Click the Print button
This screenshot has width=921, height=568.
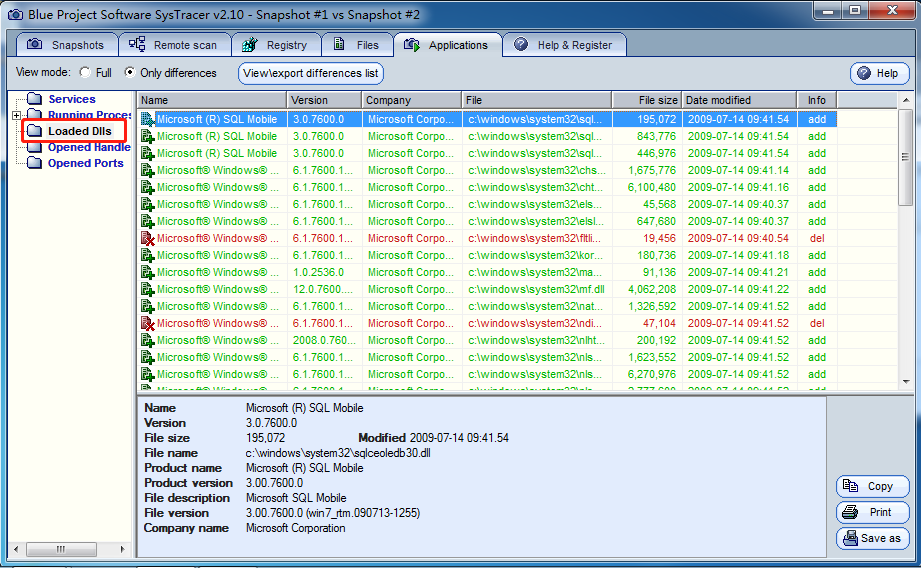pyautogui.click(x=872, y=512)
